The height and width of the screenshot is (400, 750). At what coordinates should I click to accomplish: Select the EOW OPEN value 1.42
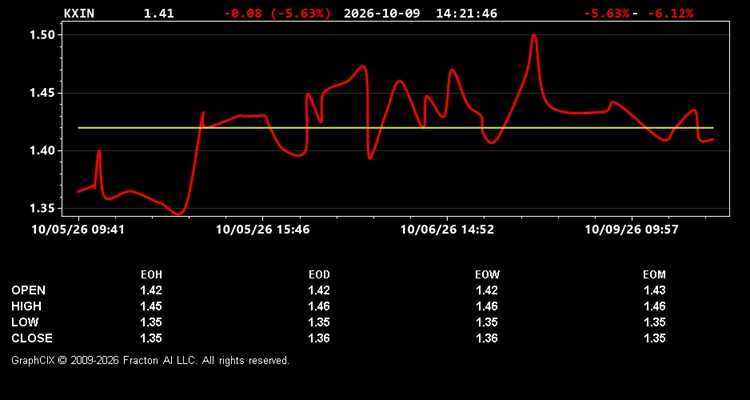pyautogui.click(x=487, y=290)
